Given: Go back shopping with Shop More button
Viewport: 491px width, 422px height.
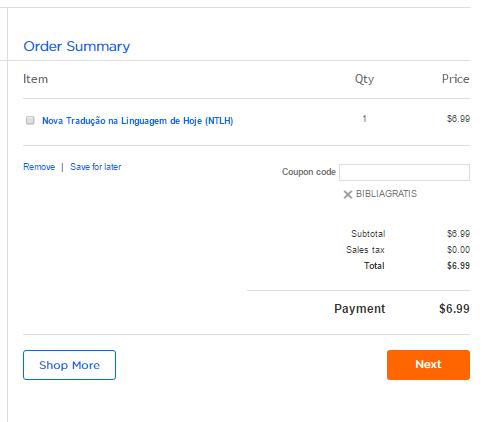Looking at the screenshot, I should pos(69,365).
